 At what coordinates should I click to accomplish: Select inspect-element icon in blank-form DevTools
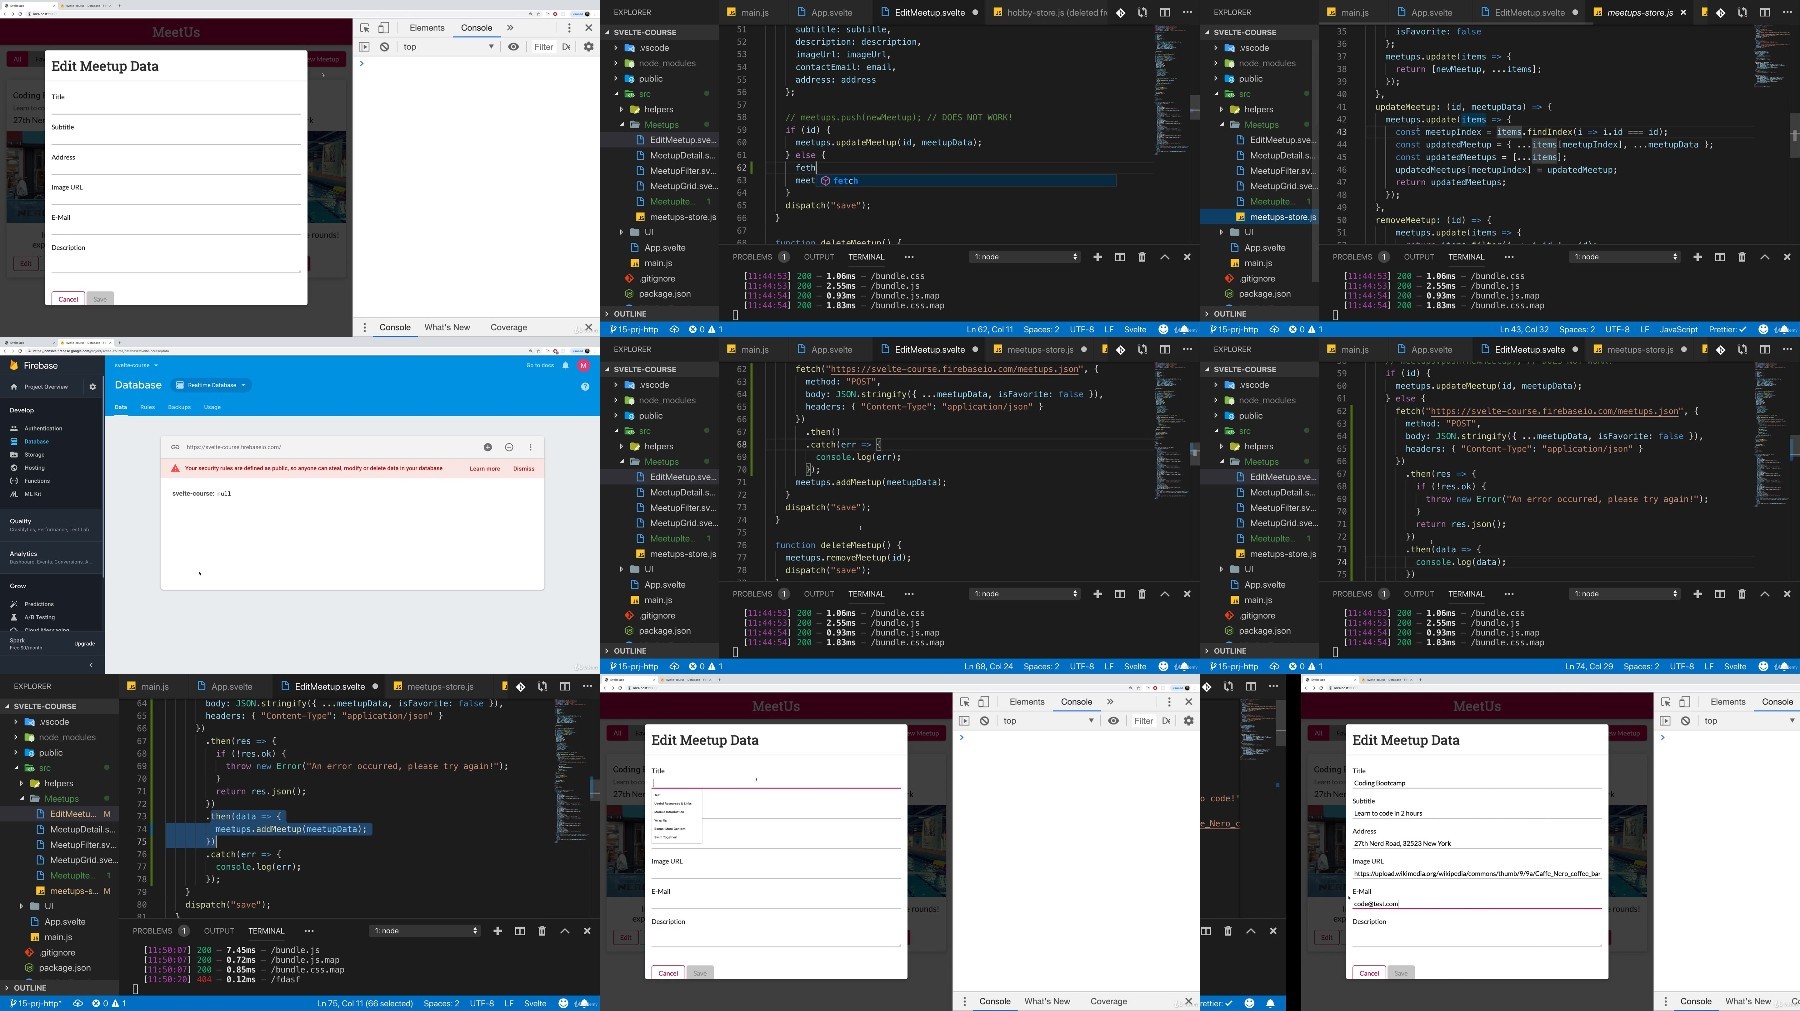click(365, 28)
